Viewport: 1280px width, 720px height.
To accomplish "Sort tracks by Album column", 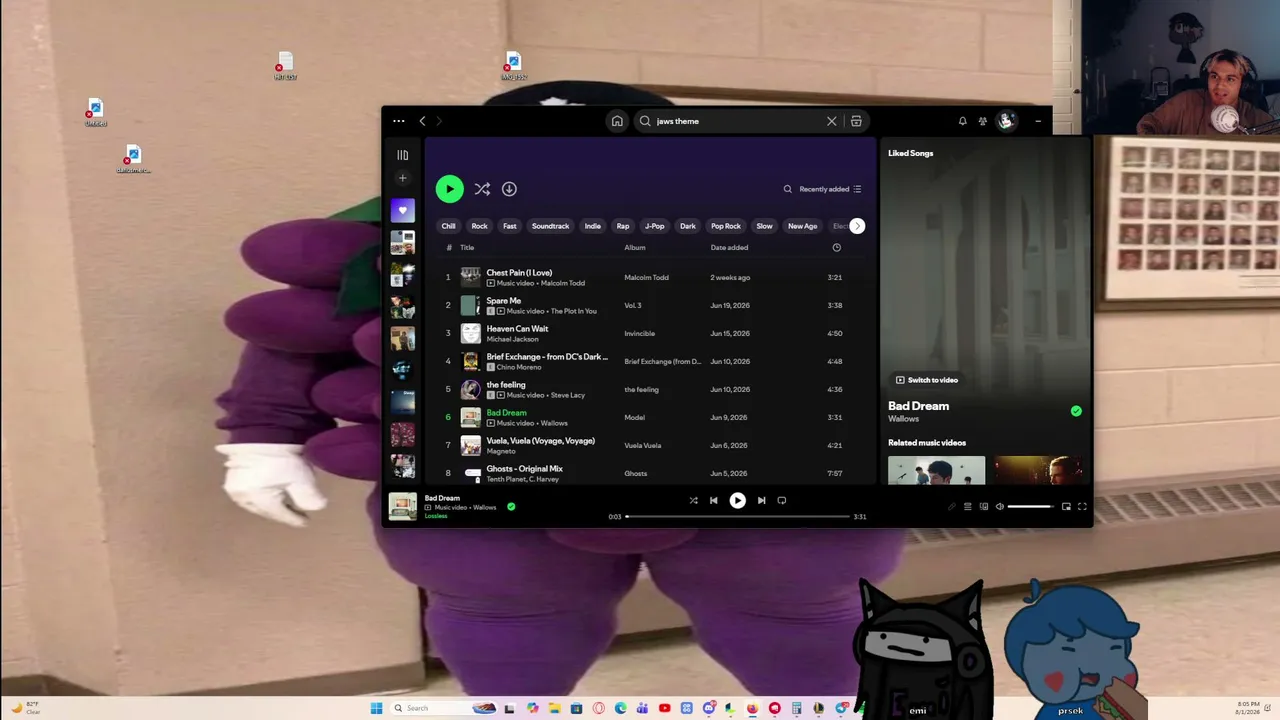I will point(635,248).
